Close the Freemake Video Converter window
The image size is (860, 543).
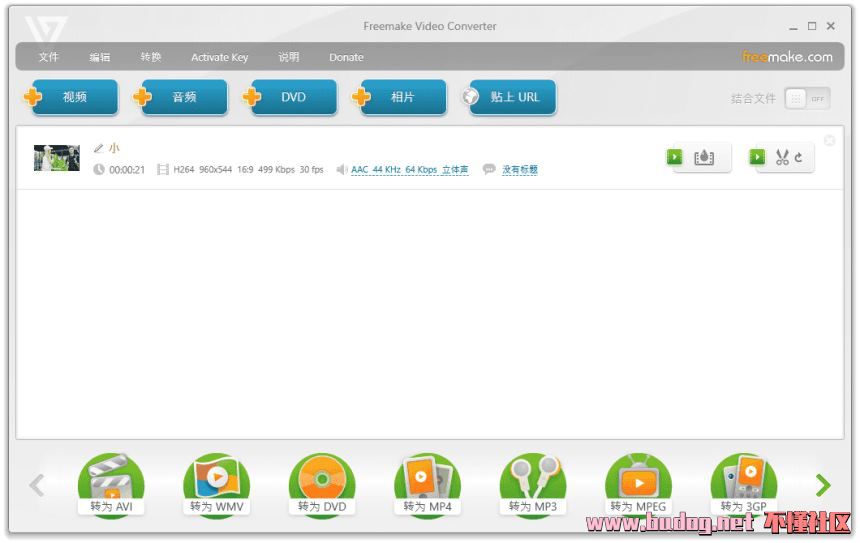[830, 26]
